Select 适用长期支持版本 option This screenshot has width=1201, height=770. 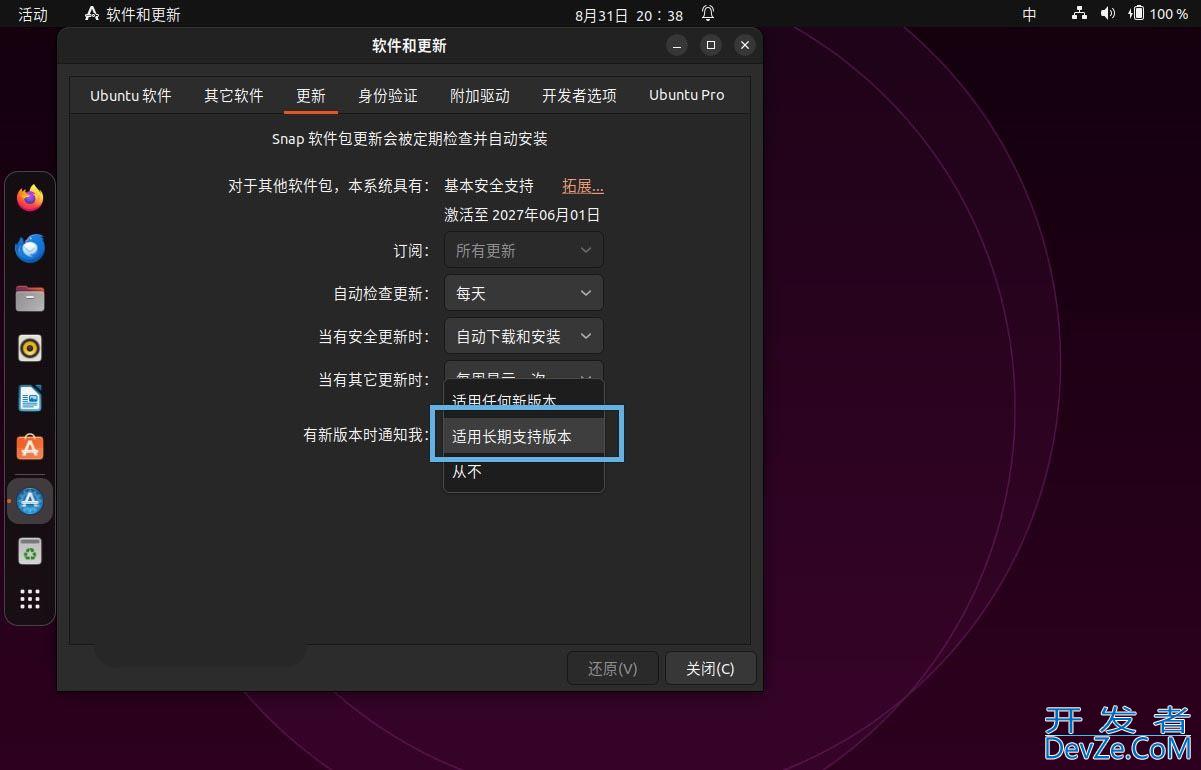524,436
